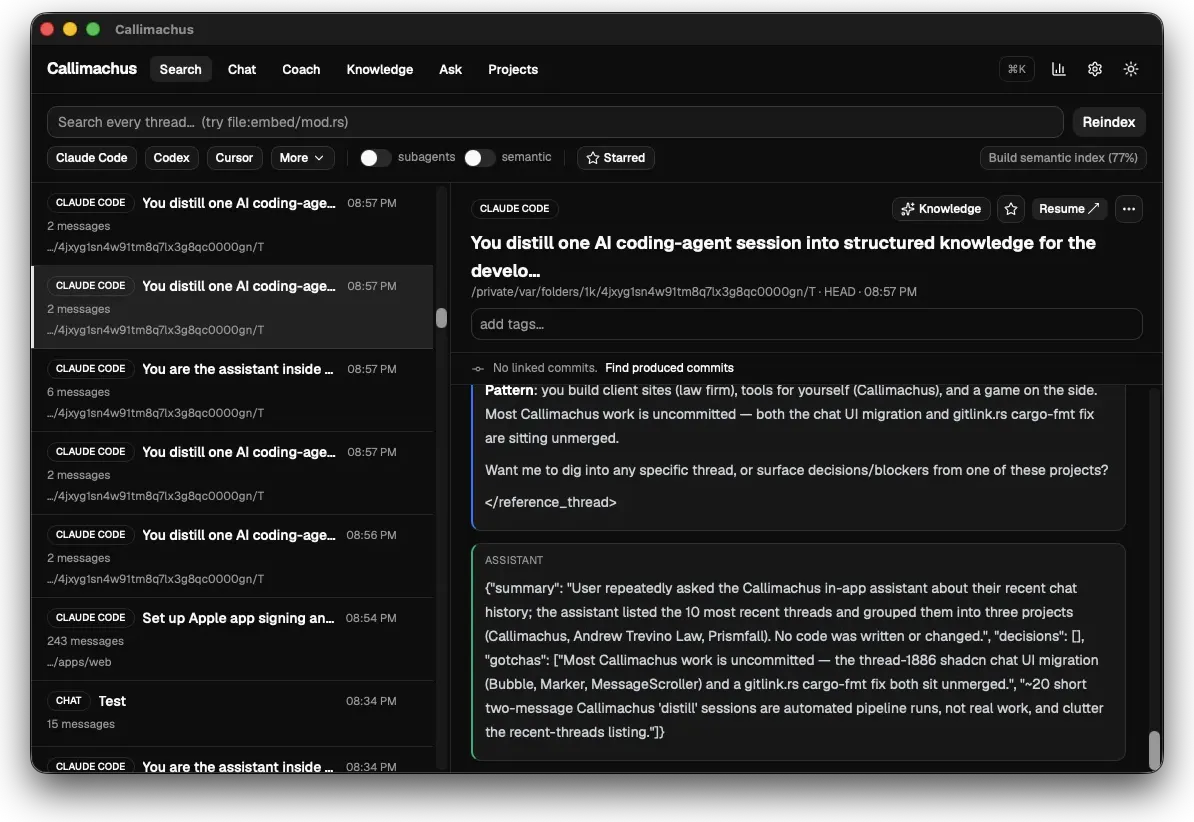This screenshot has height=822, width=1194.
Task: Open the bar chart statistics icon
Action: point(1058,69)
